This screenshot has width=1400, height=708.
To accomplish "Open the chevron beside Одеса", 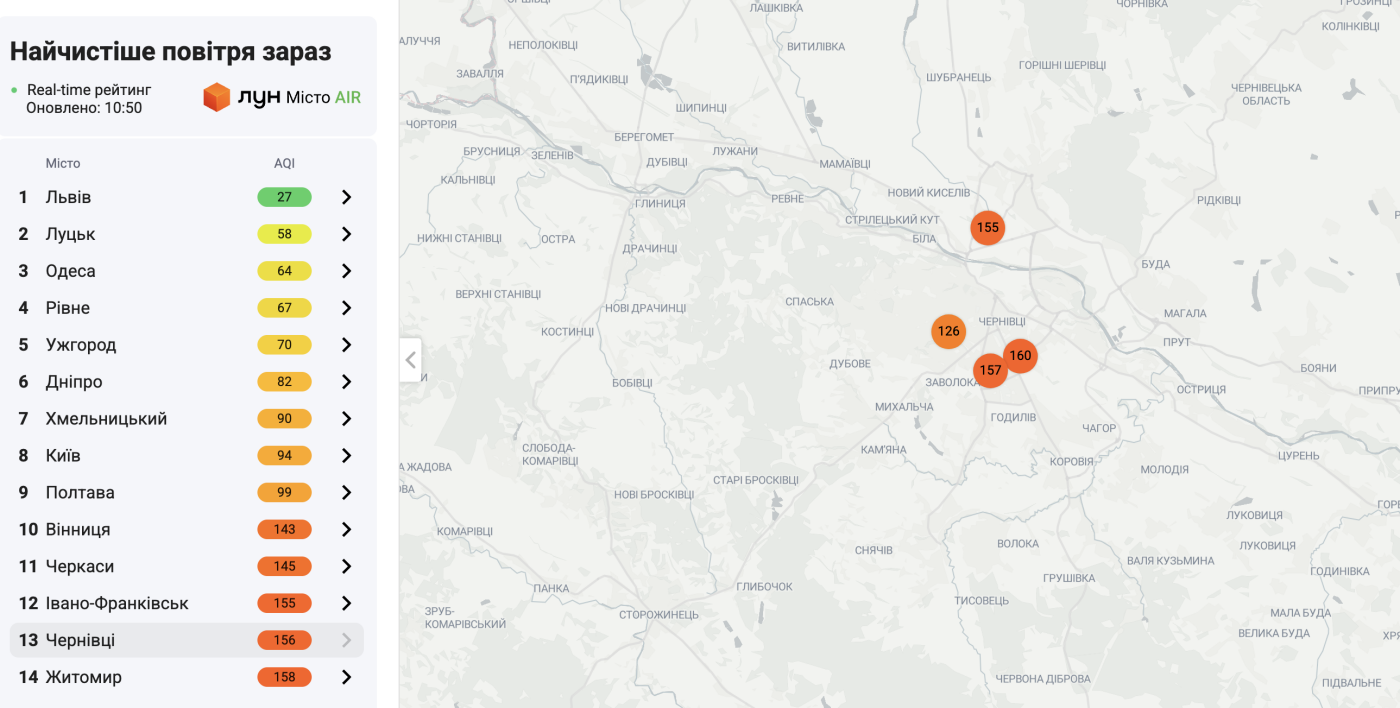I will coord(346,271).
